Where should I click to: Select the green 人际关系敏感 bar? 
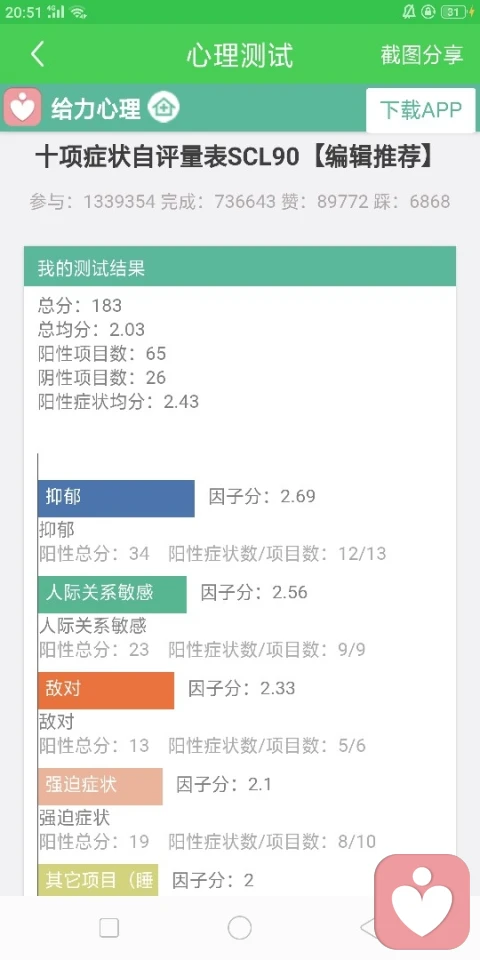[112, 594]
